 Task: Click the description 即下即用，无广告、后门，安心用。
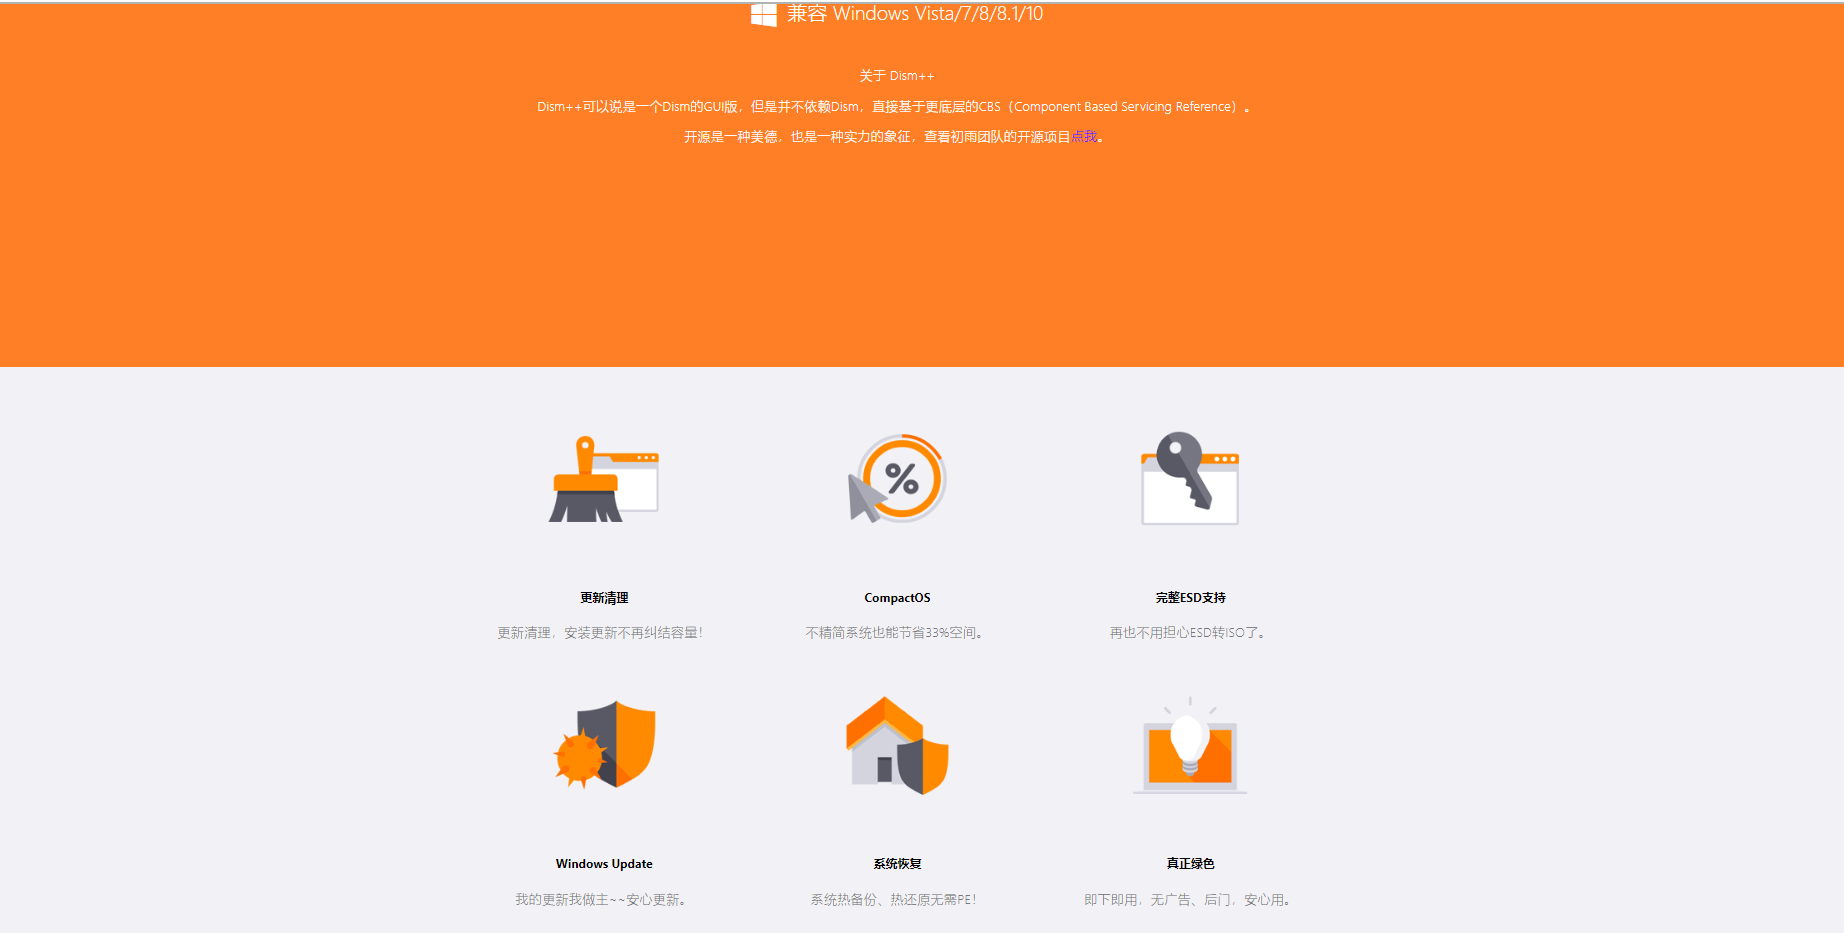[x=1189, y=900]
